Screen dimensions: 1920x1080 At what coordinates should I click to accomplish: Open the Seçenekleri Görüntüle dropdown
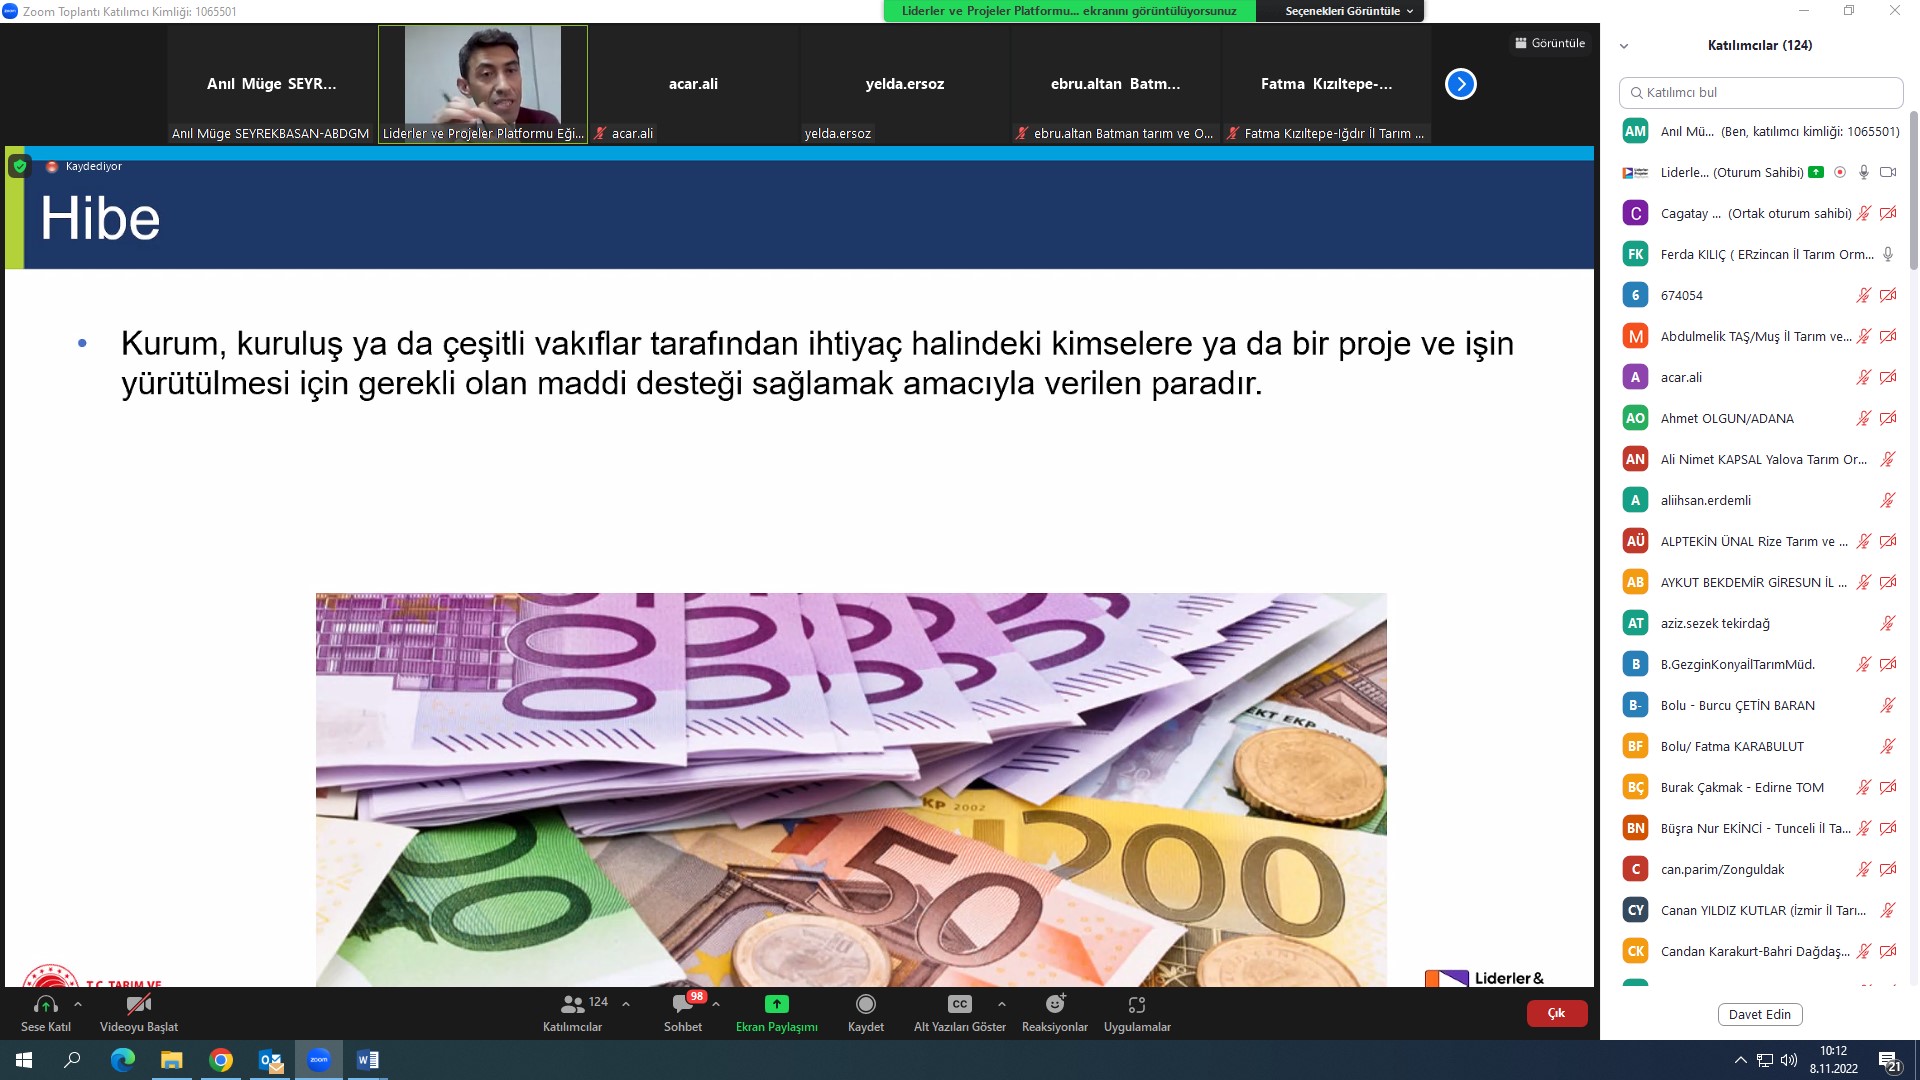(x=1348, y=11)
